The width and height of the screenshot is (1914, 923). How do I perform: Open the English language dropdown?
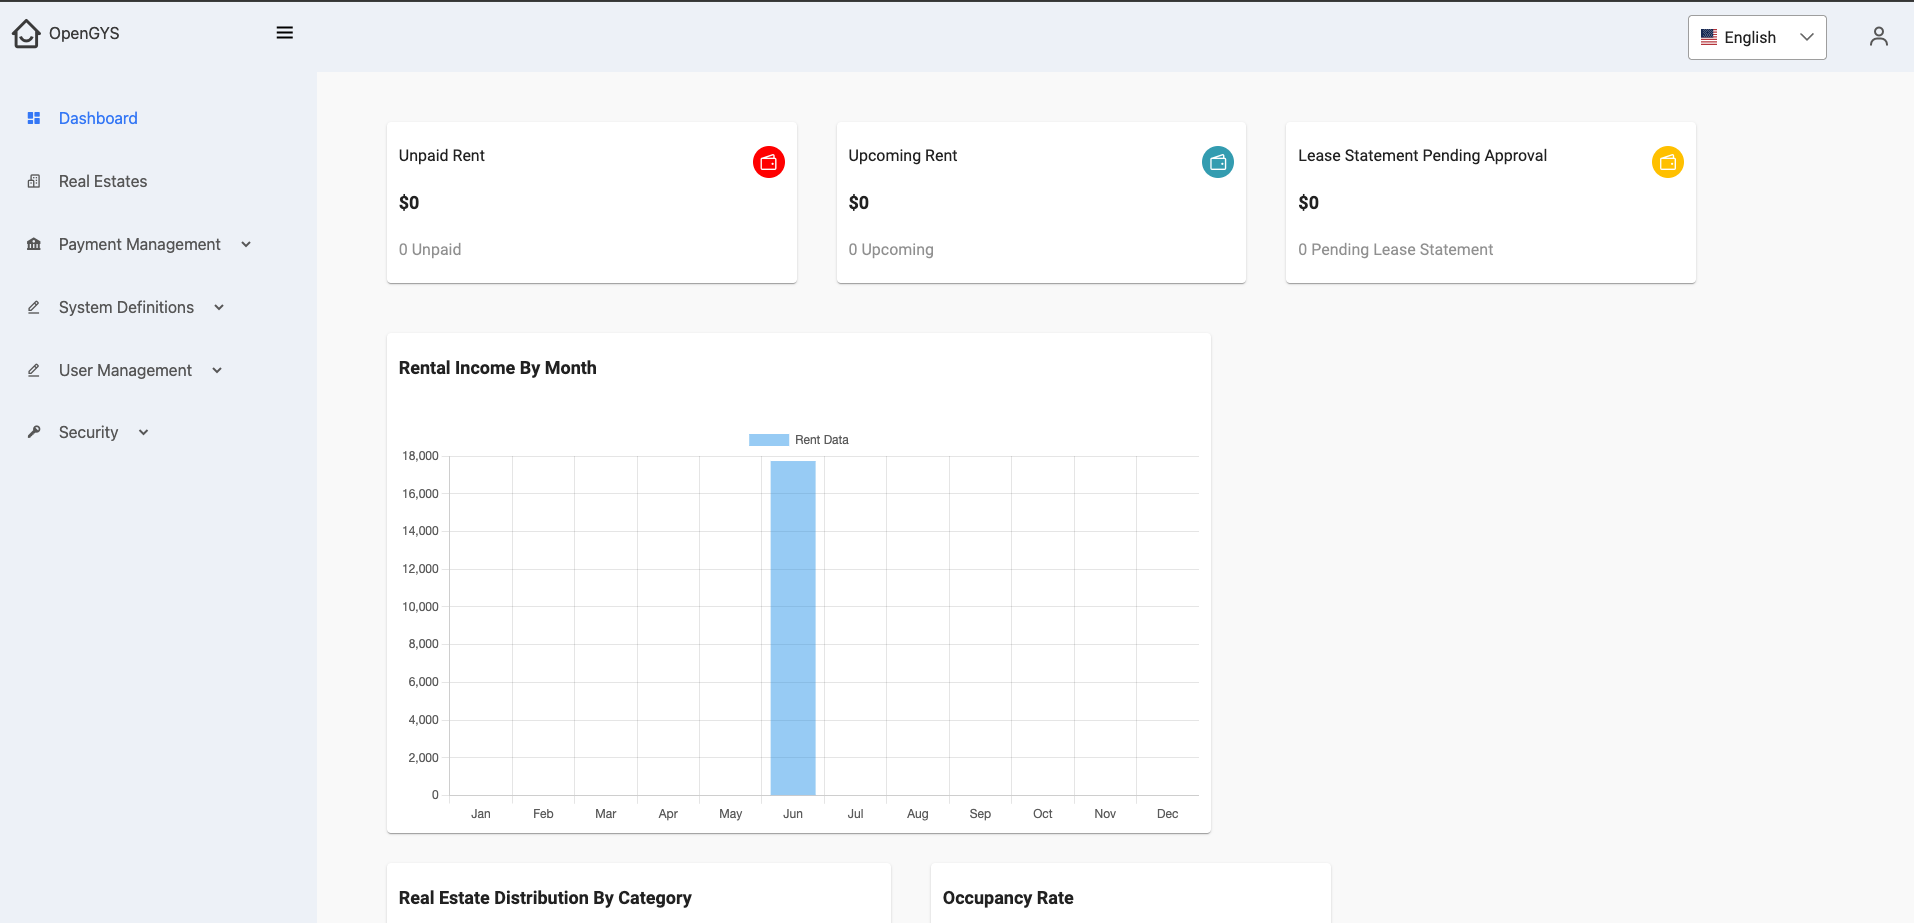tap(1757, 37)
